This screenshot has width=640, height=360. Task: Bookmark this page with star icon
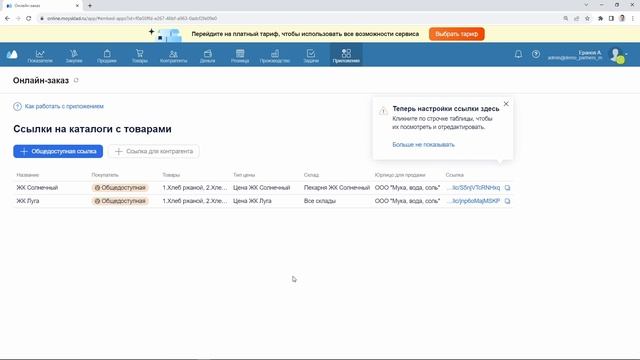[x=587, y=18]
